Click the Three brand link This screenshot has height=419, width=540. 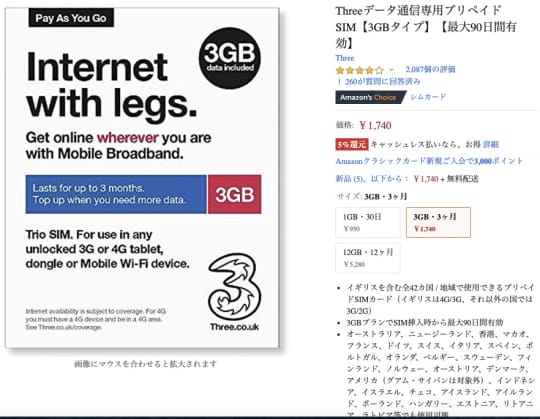click(345, 58)
